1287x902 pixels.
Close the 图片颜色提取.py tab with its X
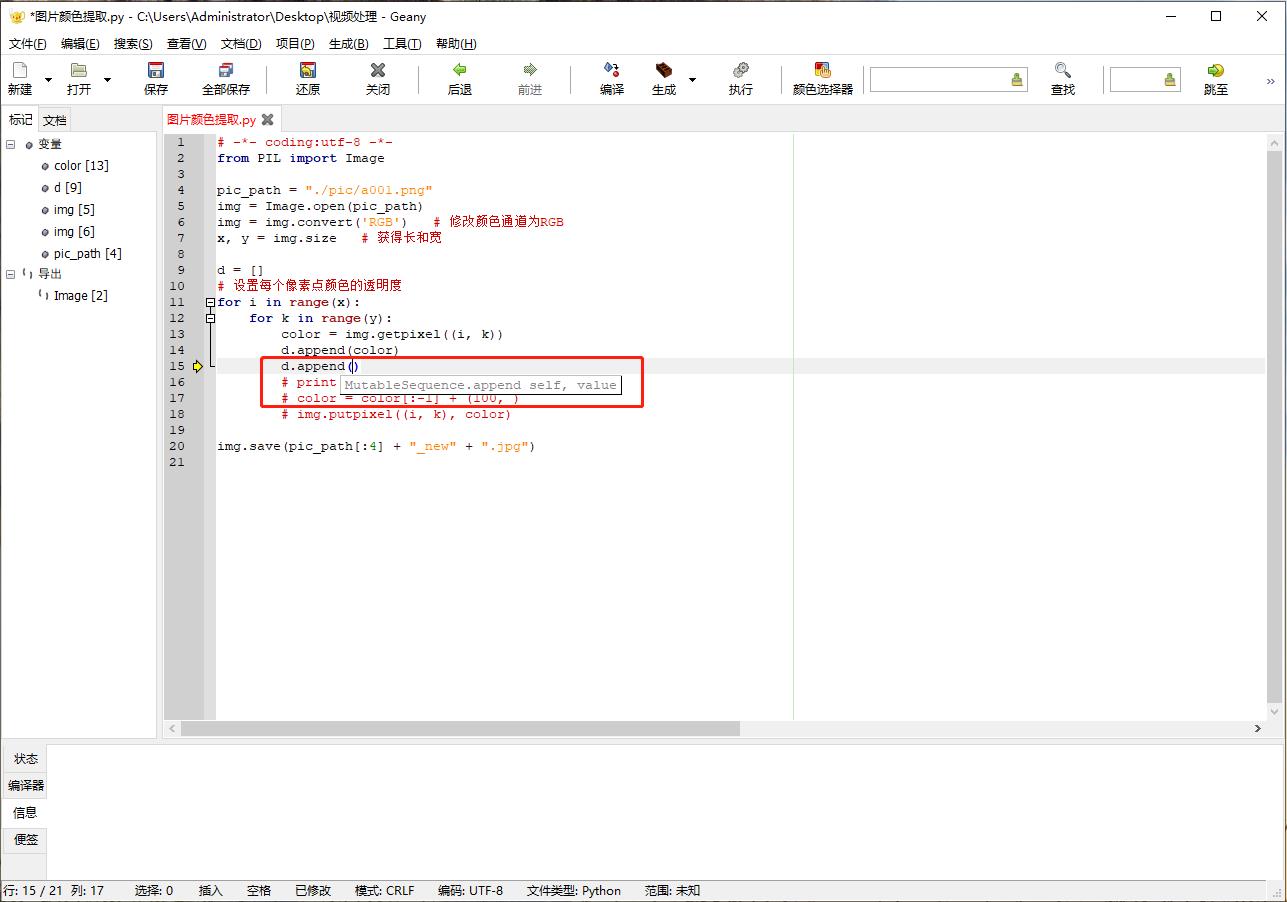click(x=267, y=120)
